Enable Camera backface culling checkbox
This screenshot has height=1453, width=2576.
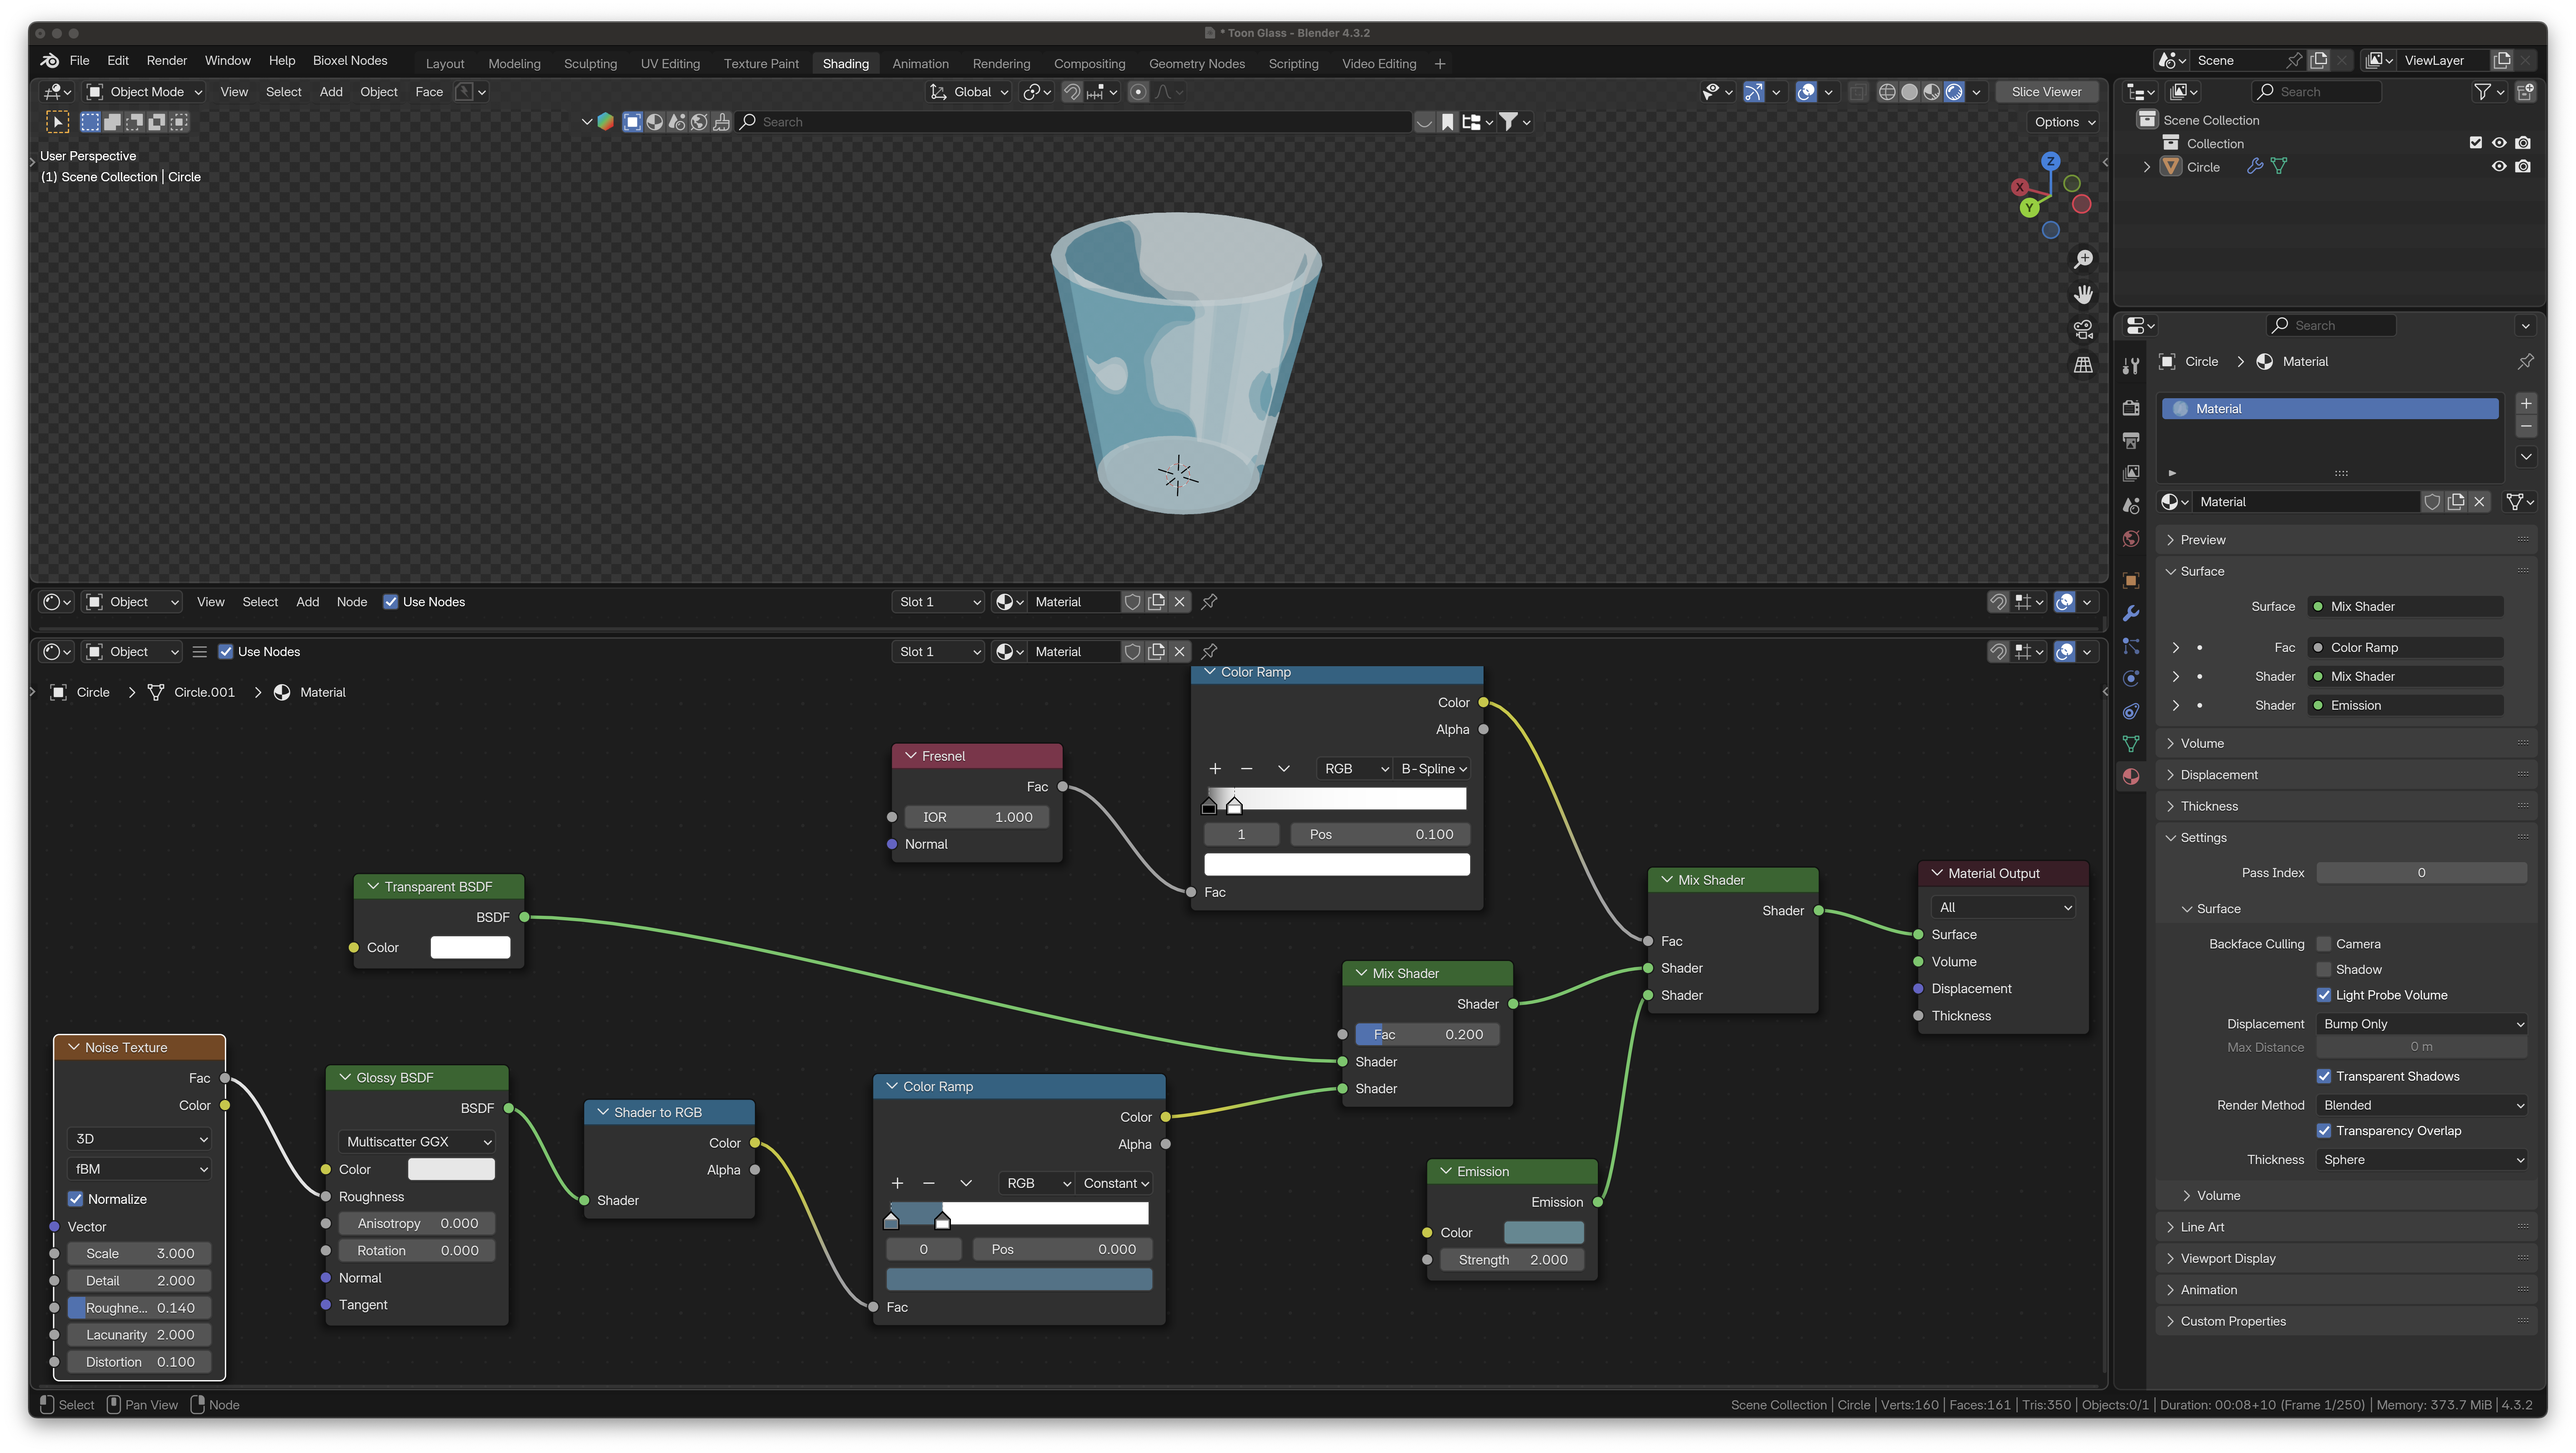point(2324,944)
